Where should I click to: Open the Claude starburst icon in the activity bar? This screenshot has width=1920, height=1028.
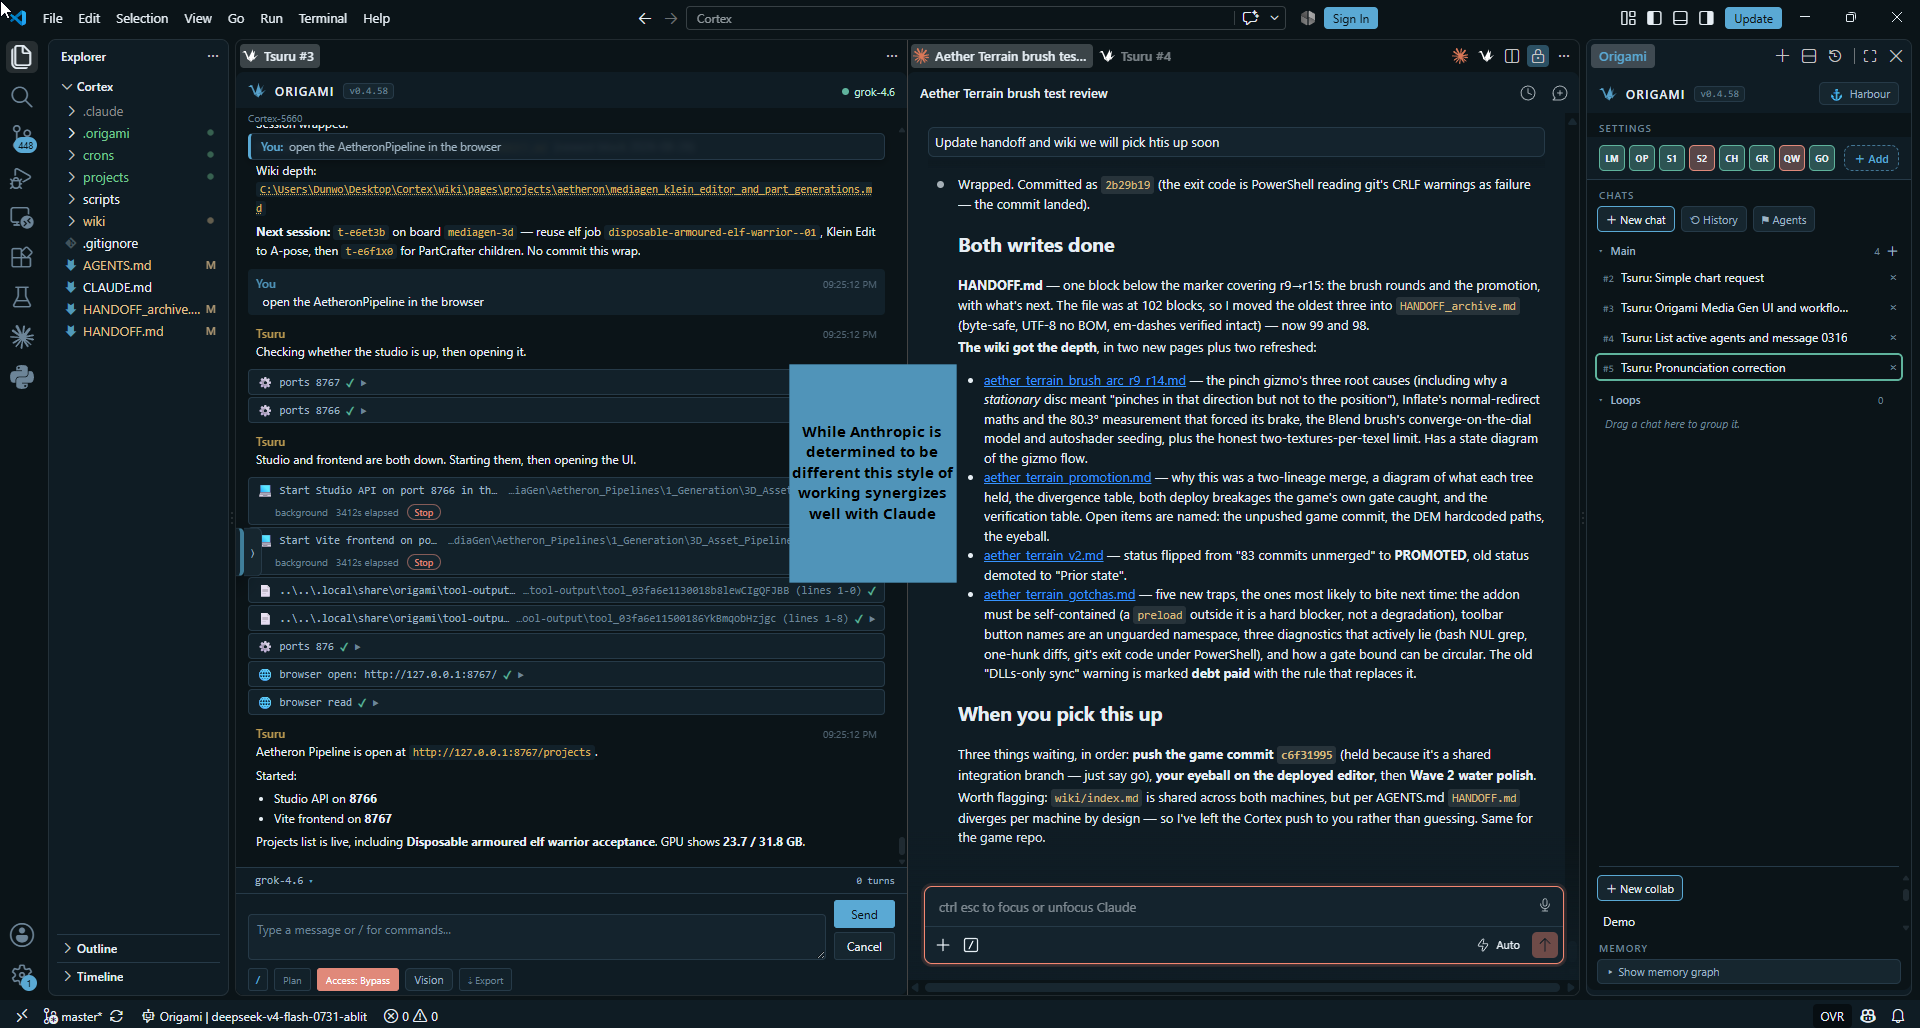pyautogui.click(x=22, y=337)
